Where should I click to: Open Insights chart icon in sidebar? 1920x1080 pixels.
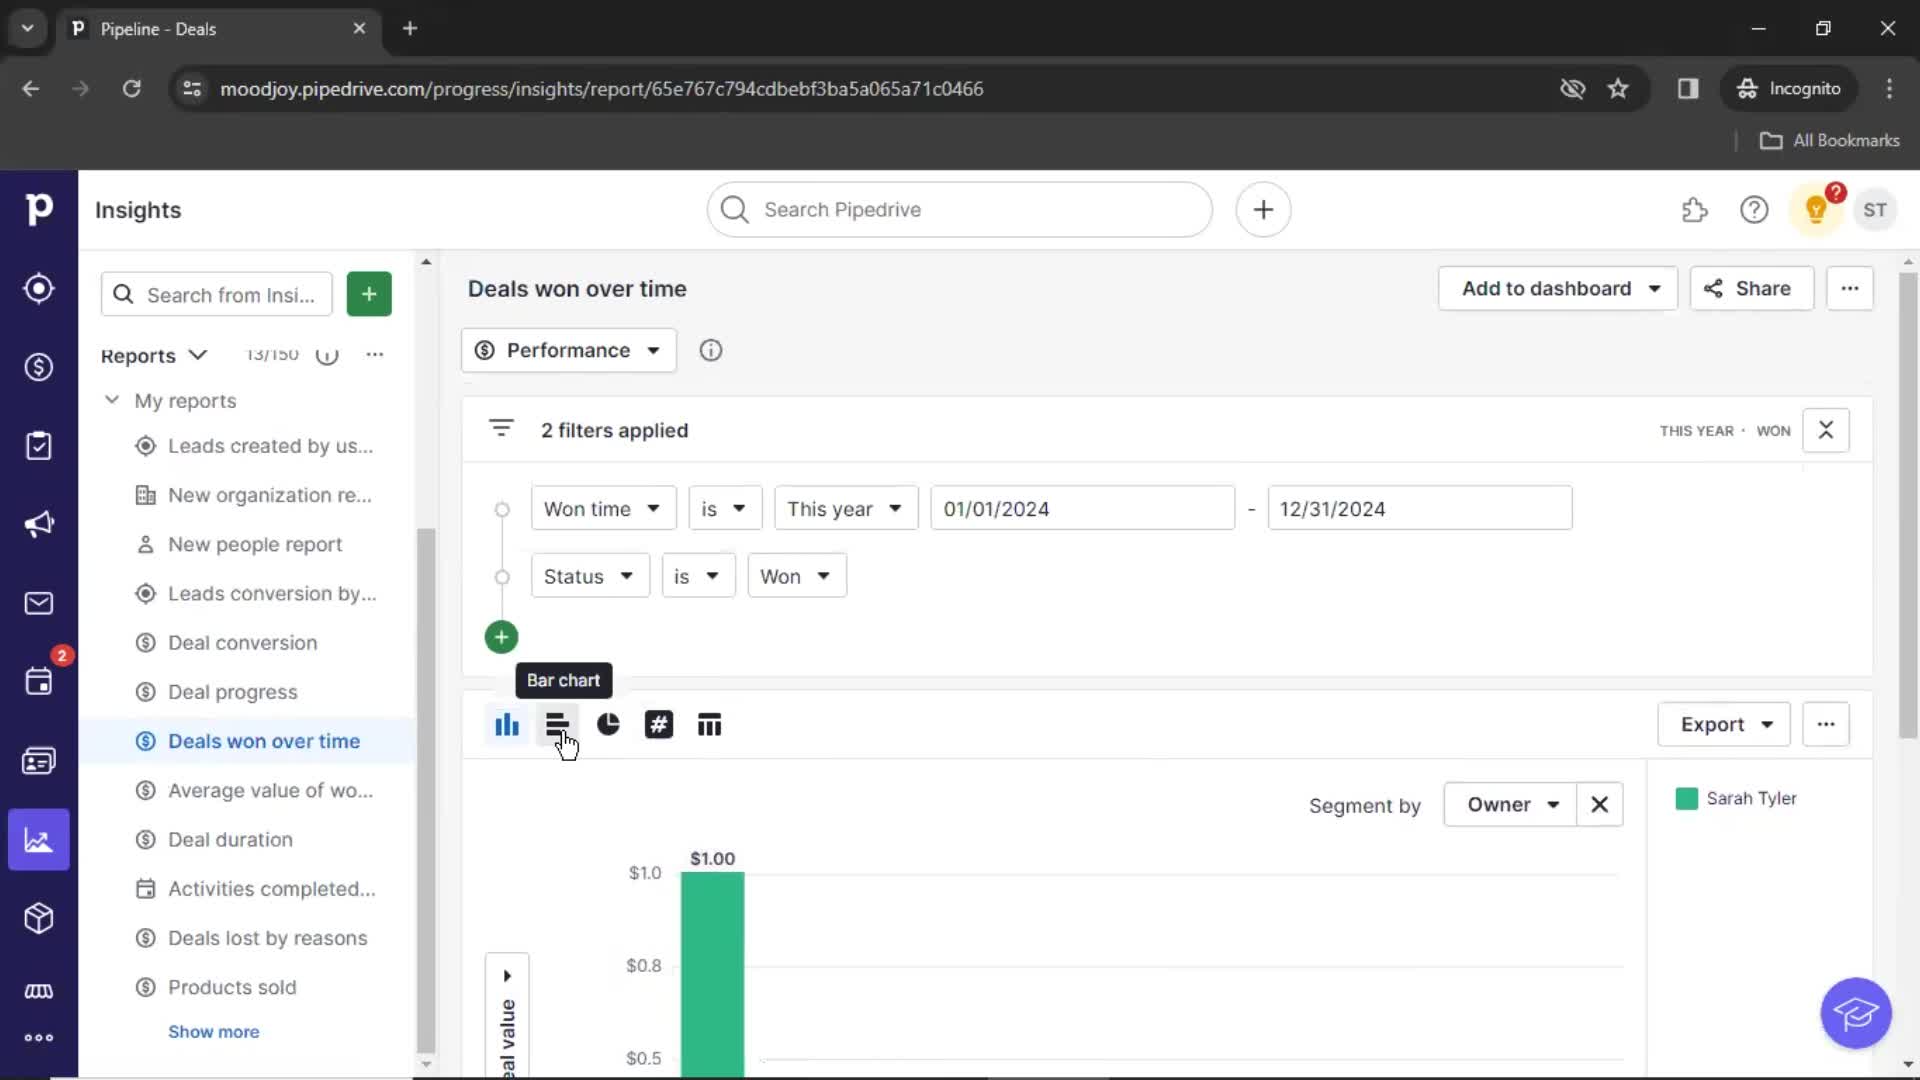coord(38,840)
